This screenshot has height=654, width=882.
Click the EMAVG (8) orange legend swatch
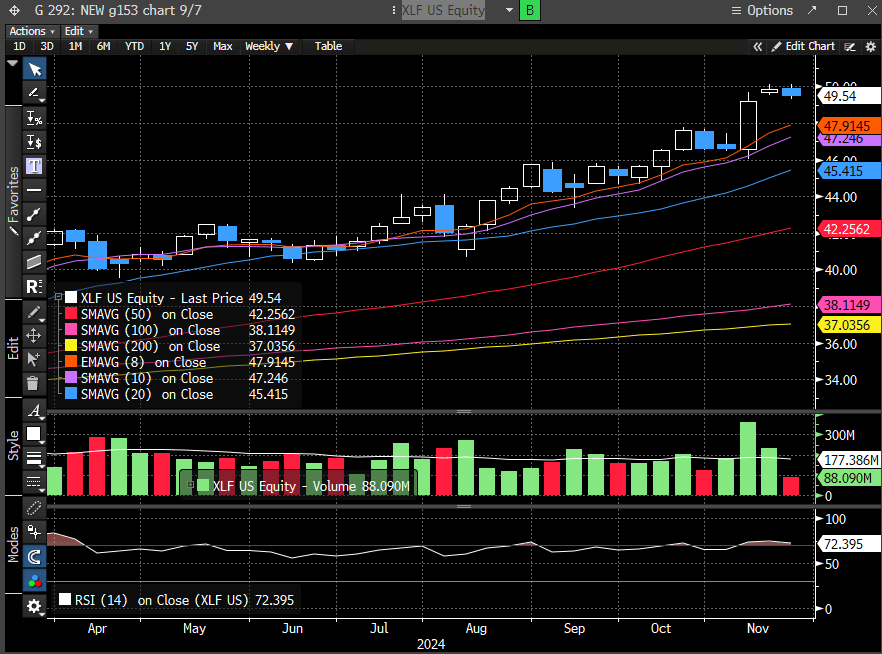[71, 362]
